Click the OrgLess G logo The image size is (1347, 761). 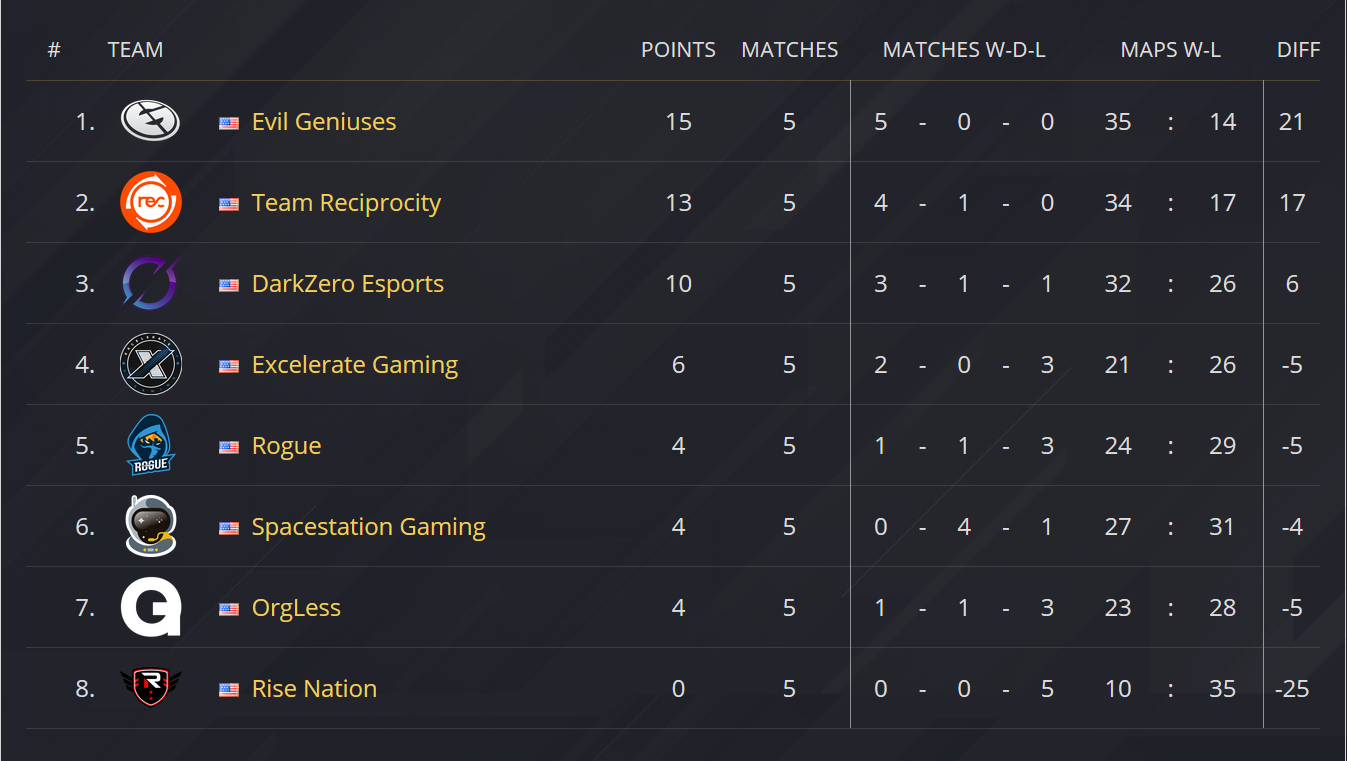150,607
